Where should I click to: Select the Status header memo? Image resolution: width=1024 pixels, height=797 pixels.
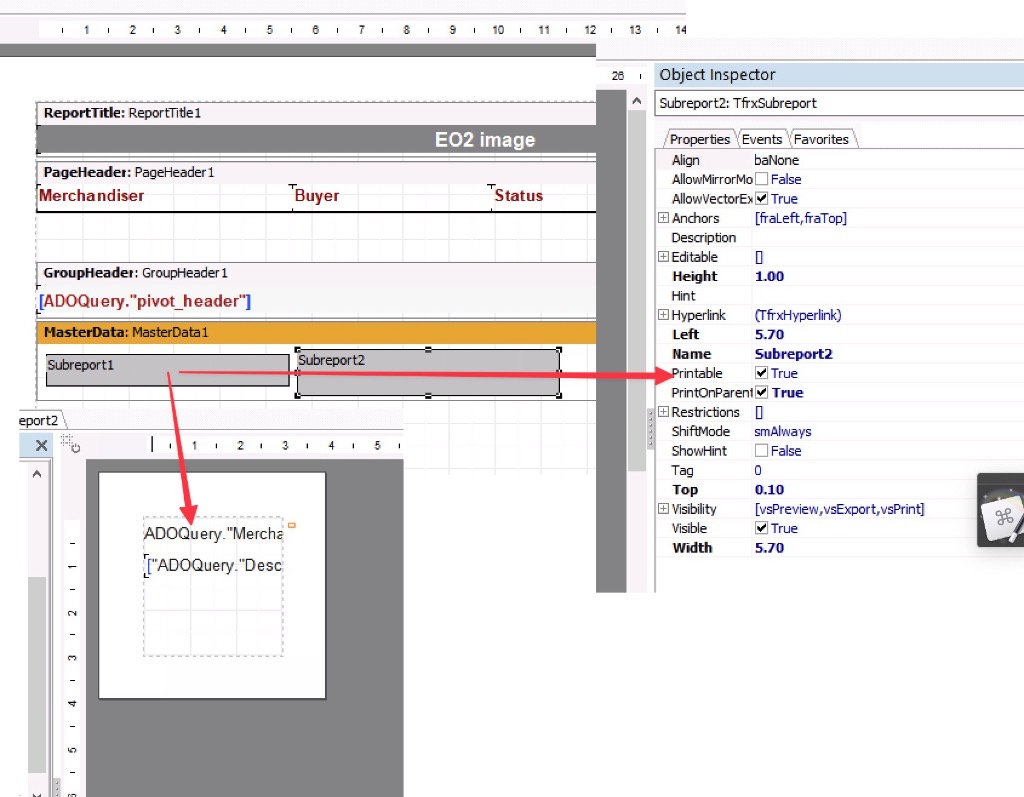point(543,197)
